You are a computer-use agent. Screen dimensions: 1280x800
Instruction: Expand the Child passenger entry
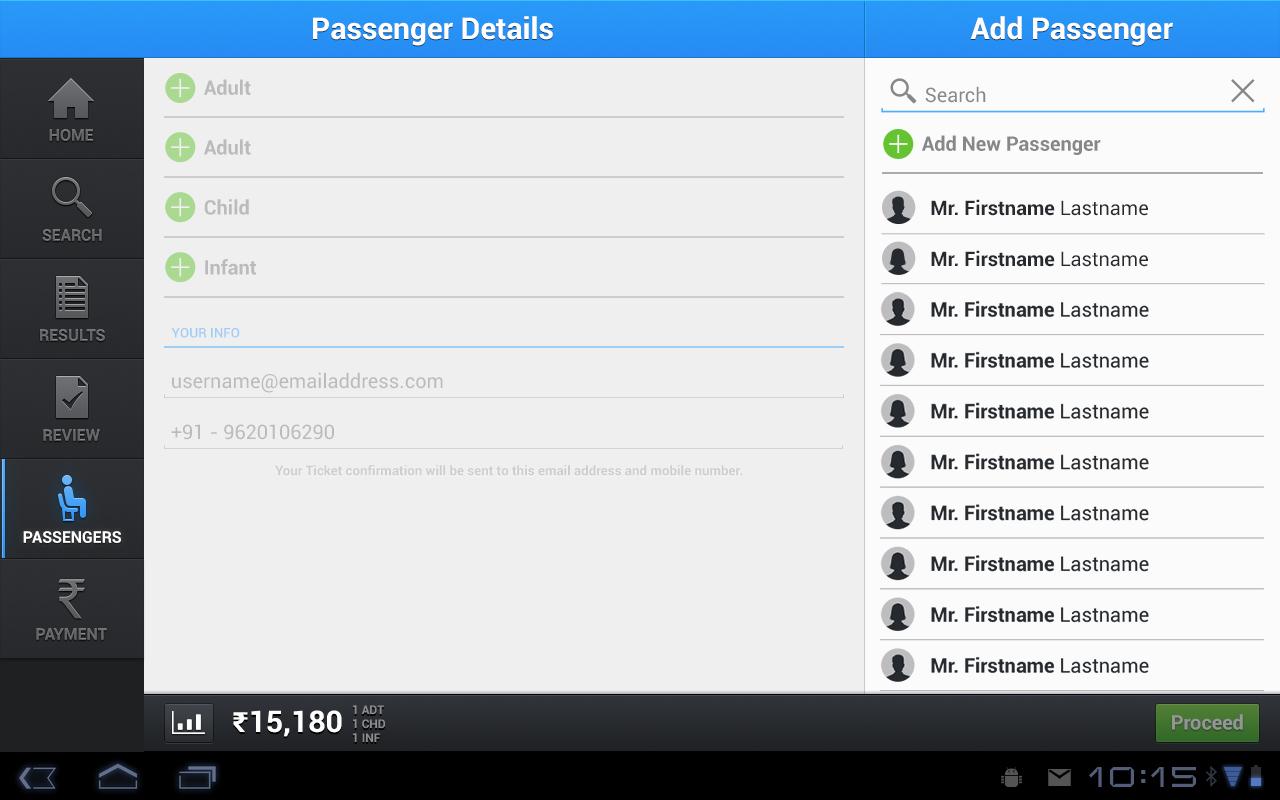[180, 207]
